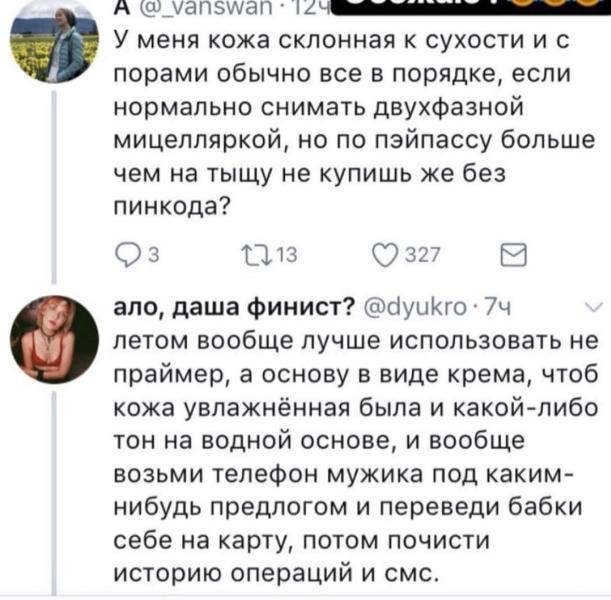
Task: Open the @dyukro profile handle
Action: [x=415, y=308]
